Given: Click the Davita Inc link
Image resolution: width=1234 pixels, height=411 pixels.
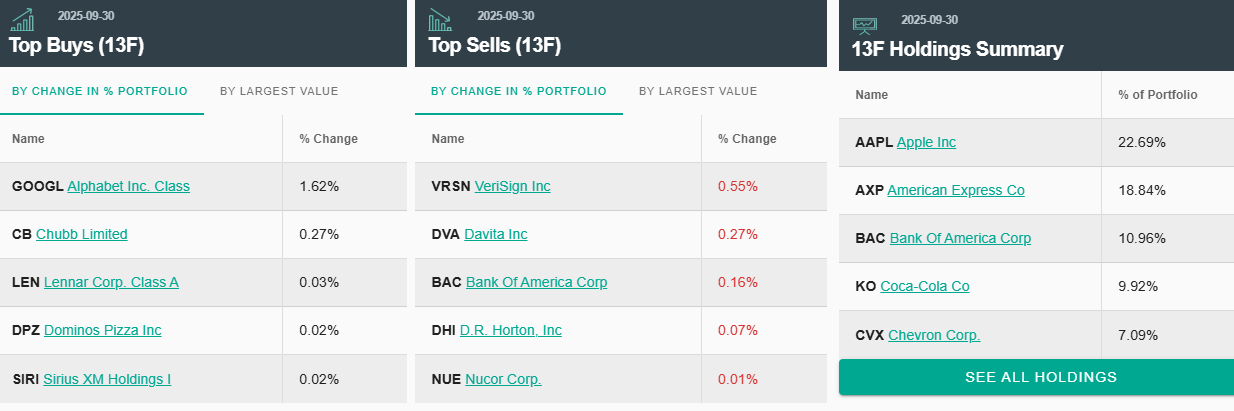Looking at the screenshot, I should click(496, 234).
